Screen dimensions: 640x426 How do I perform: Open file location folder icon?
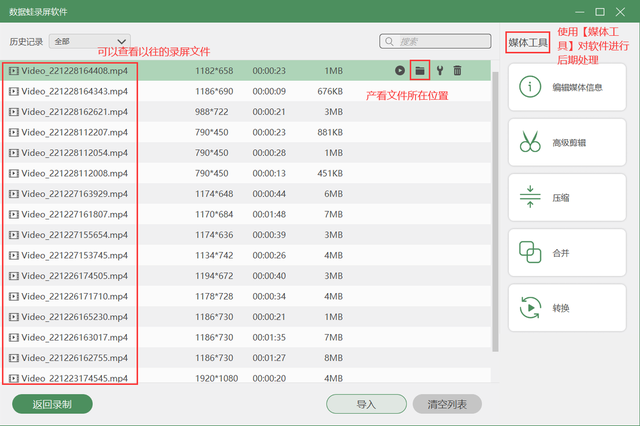[x=420, y=71]
